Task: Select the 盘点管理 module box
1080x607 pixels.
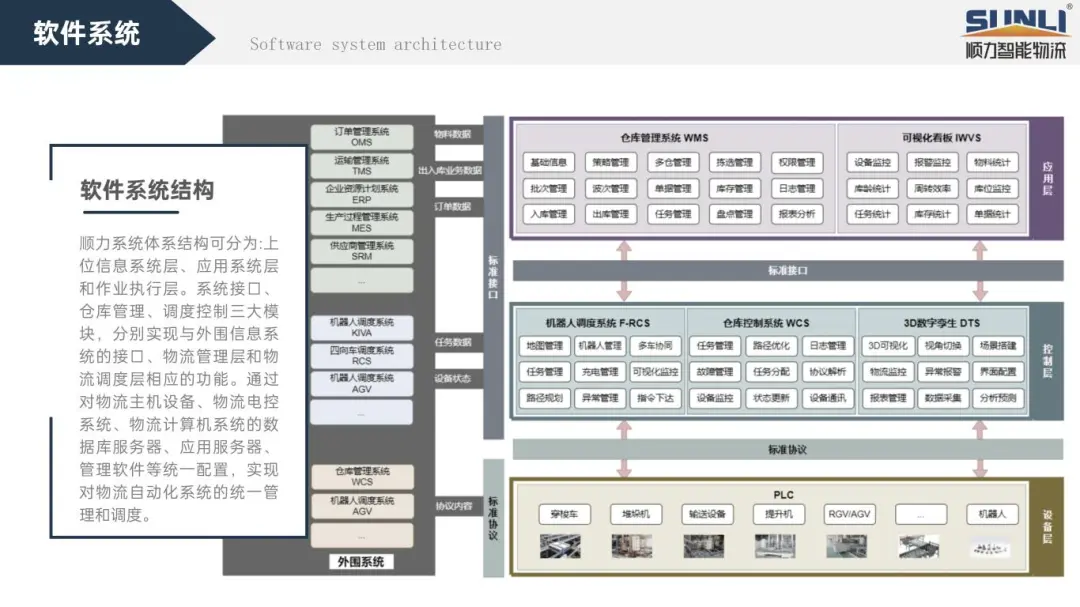Action: (x=735, y=214)
